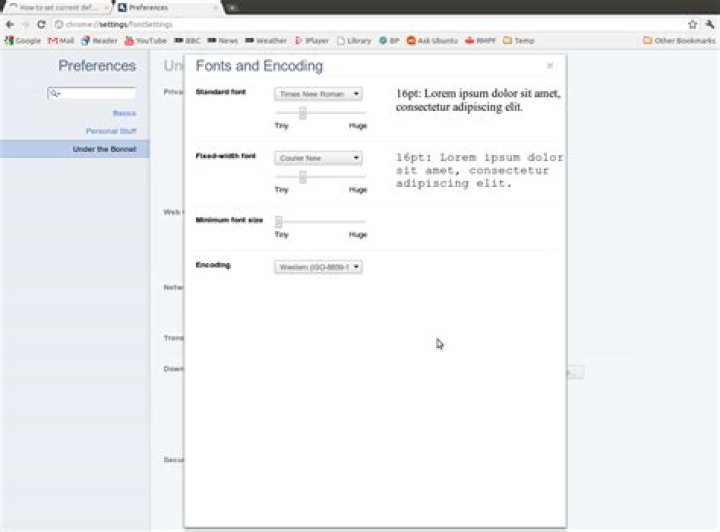
Task: Open the RMPF bookmark
Action: (x=480, y=41)
